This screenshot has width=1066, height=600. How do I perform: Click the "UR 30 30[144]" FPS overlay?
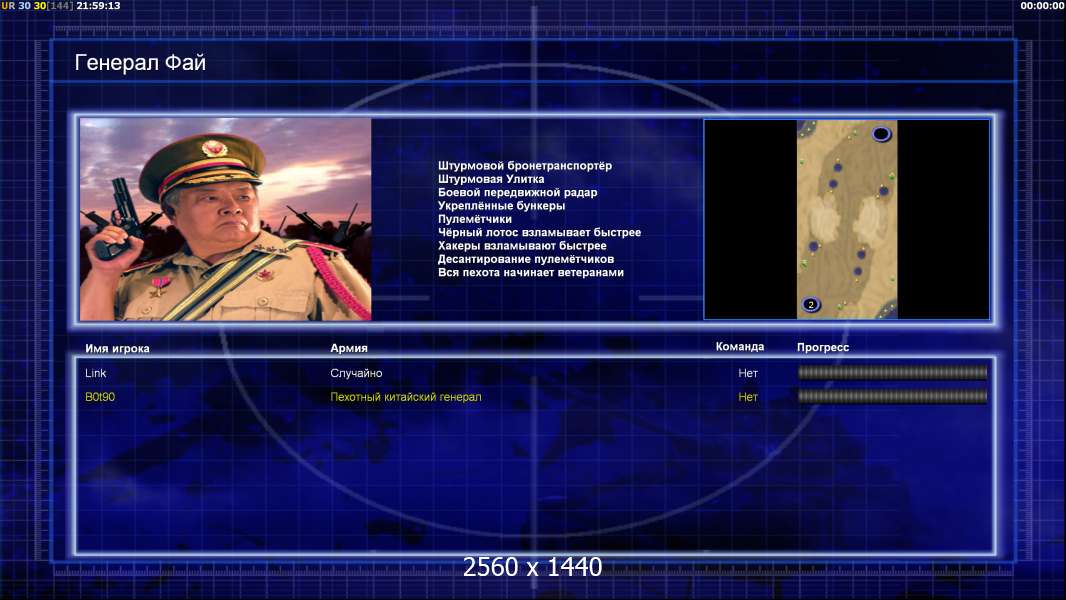37,5
